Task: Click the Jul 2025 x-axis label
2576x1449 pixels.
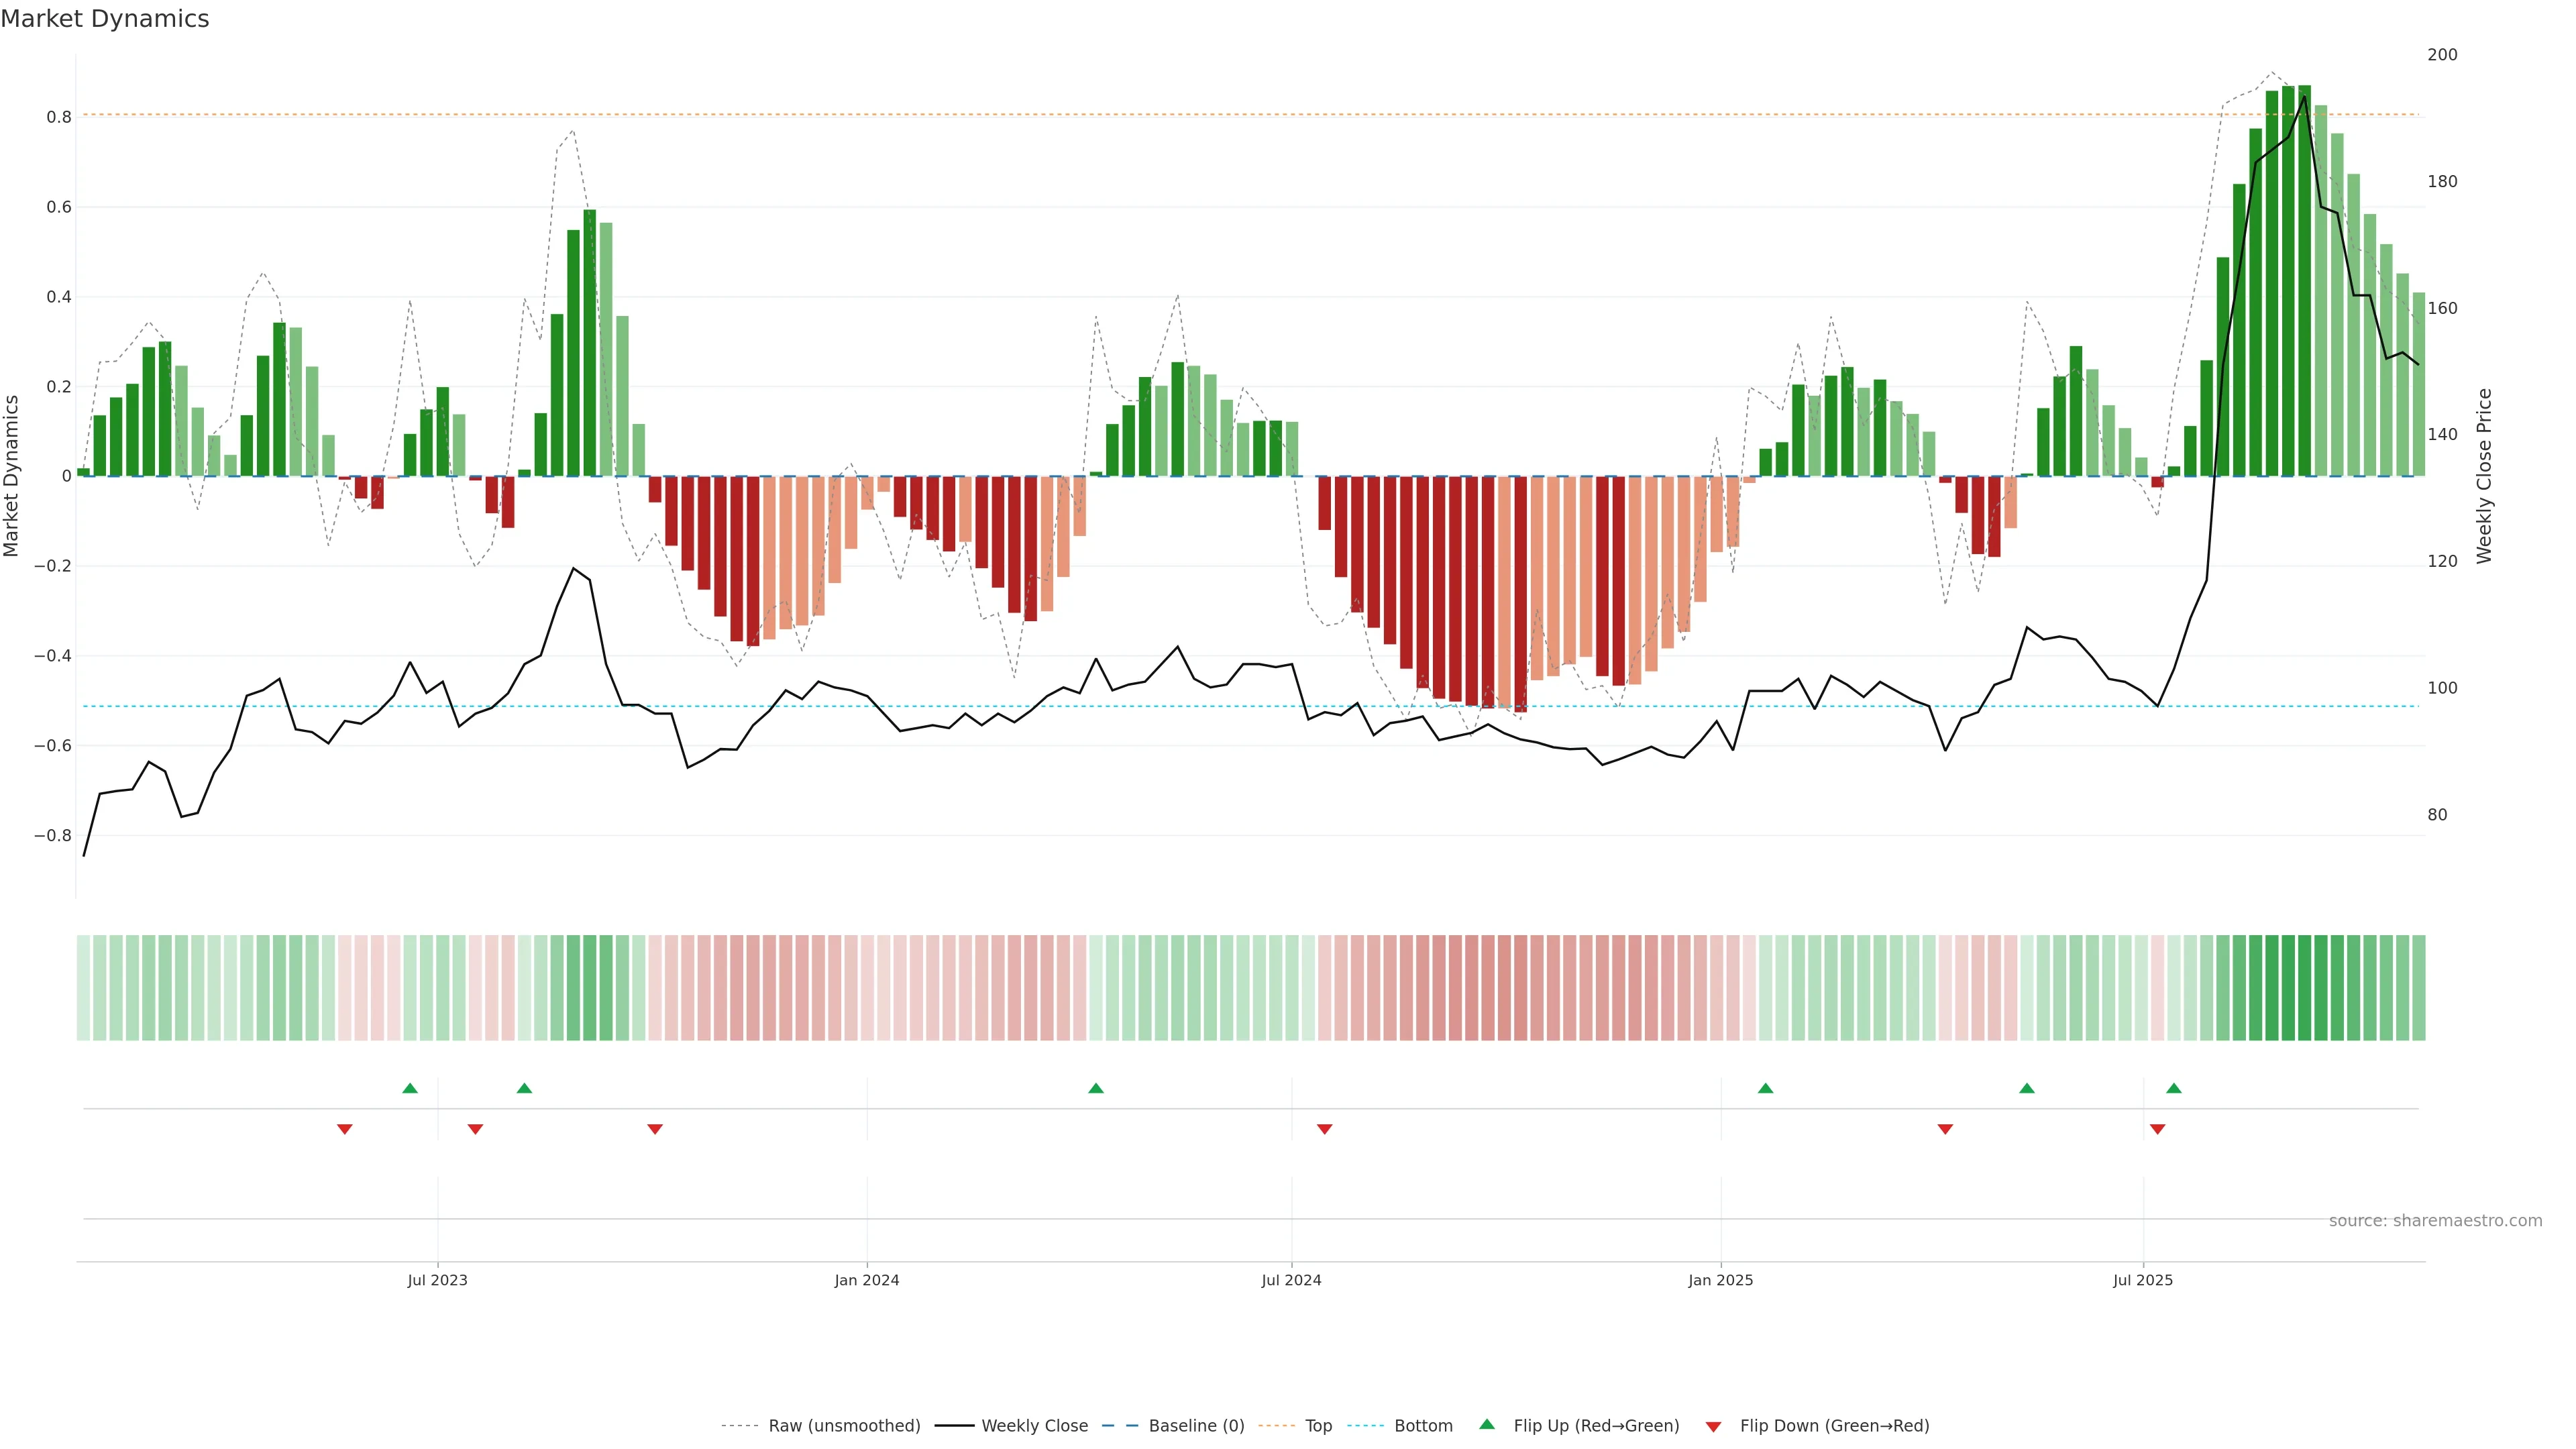Action: [2143, 1280]
